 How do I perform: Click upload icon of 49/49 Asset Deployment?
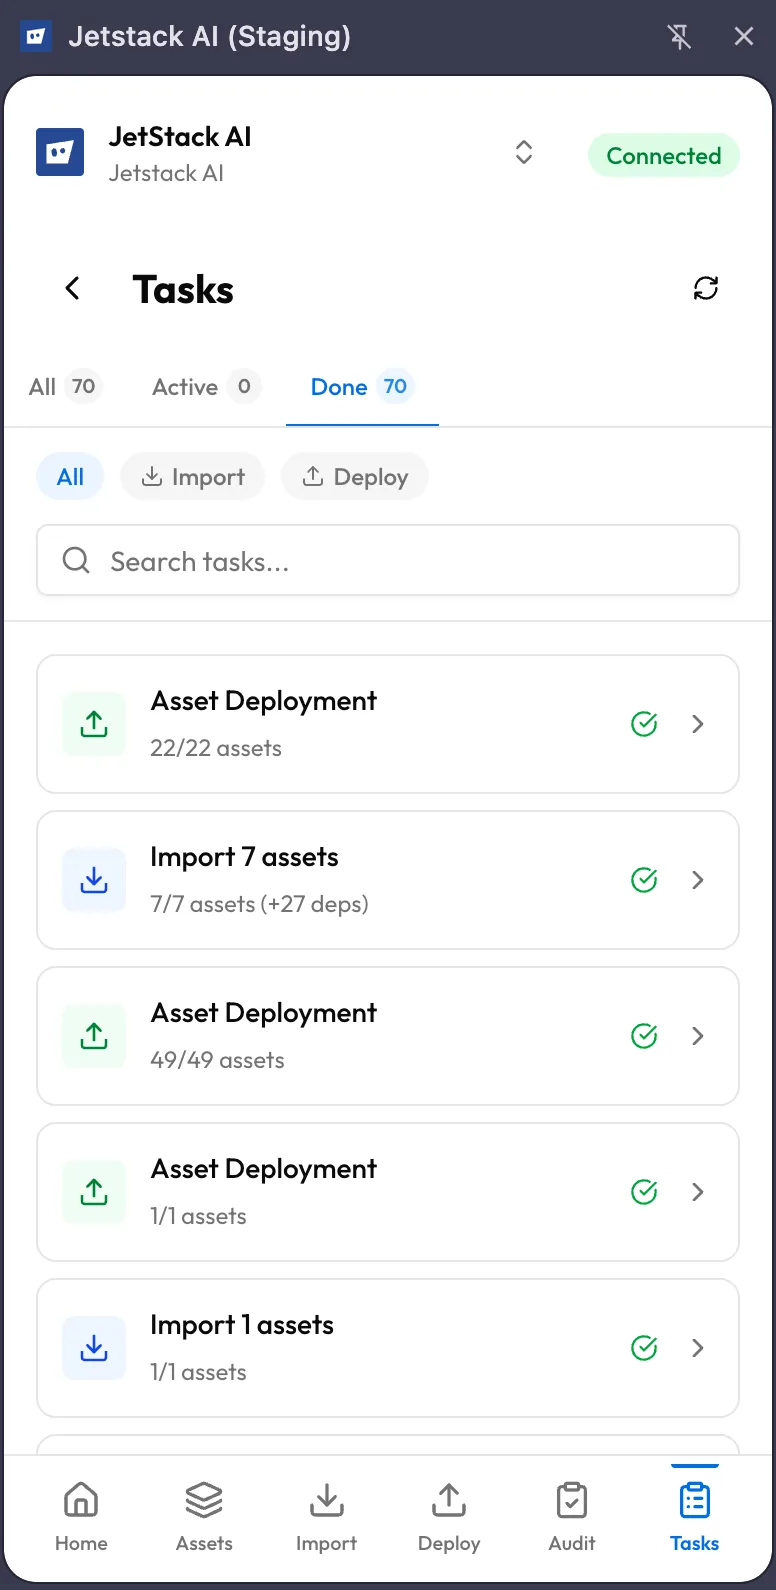point(94,1036)
